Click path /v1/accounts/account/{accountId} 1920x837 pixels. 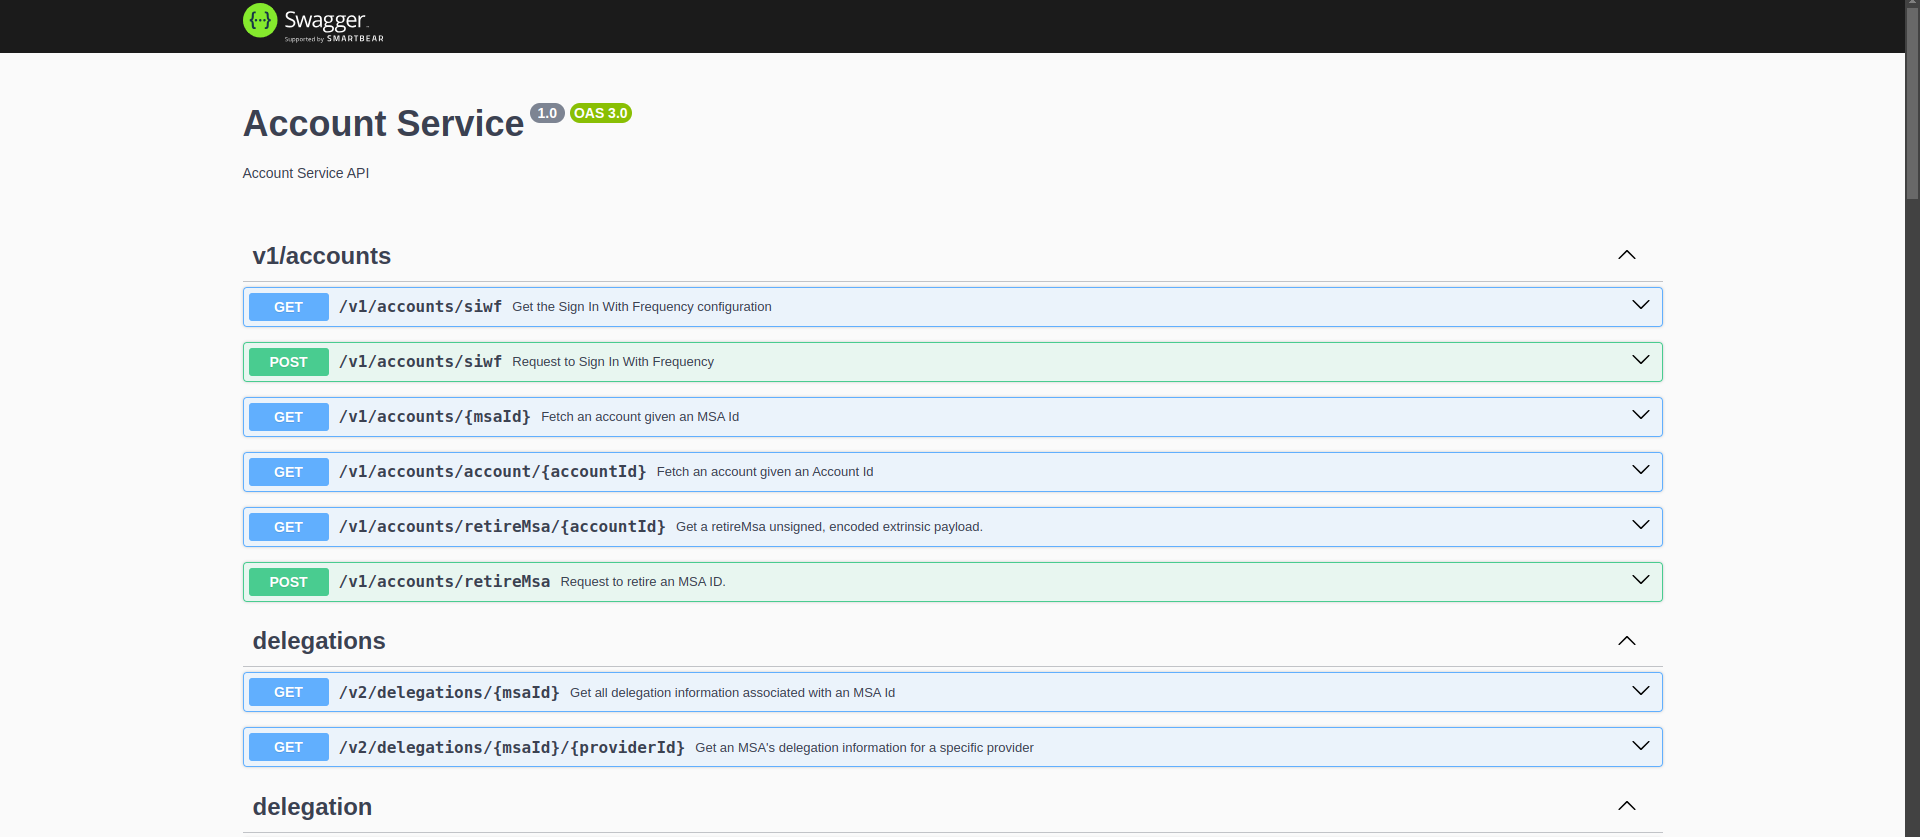coord(493,472)
